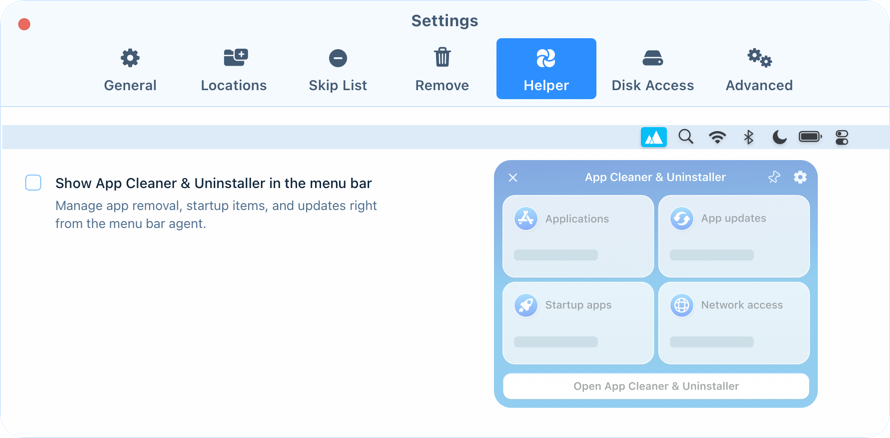
Task: Switch to the Locations tab
Action: click(234, 69)
